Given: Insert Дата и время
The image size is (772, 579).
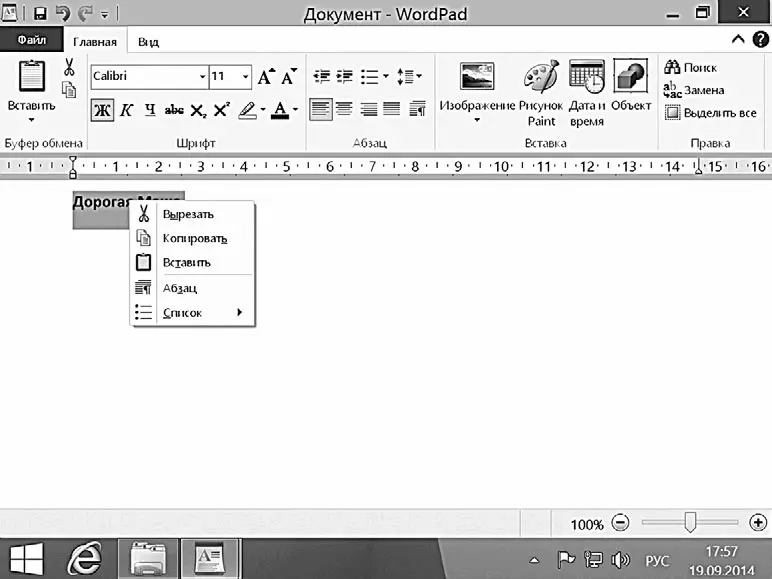Looking at the screenshot, I should [x=587, y=92].
